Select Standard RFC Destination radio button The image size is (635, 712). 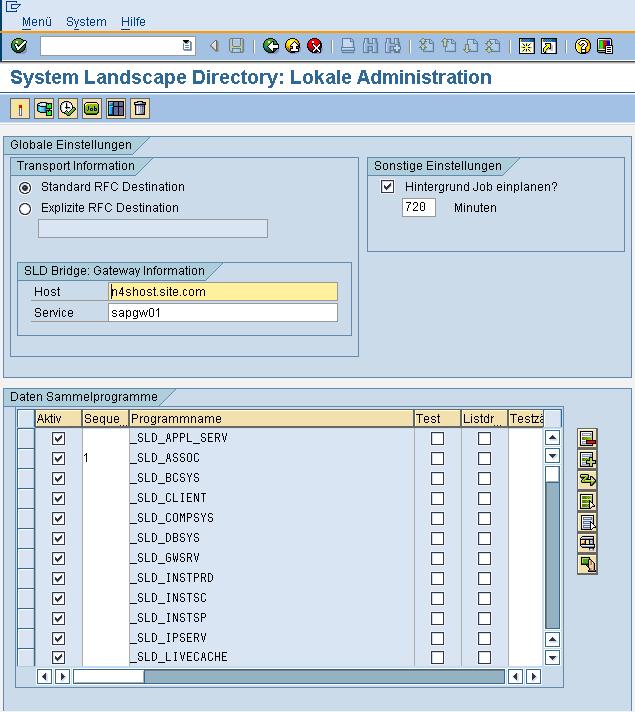click(25, 188)
